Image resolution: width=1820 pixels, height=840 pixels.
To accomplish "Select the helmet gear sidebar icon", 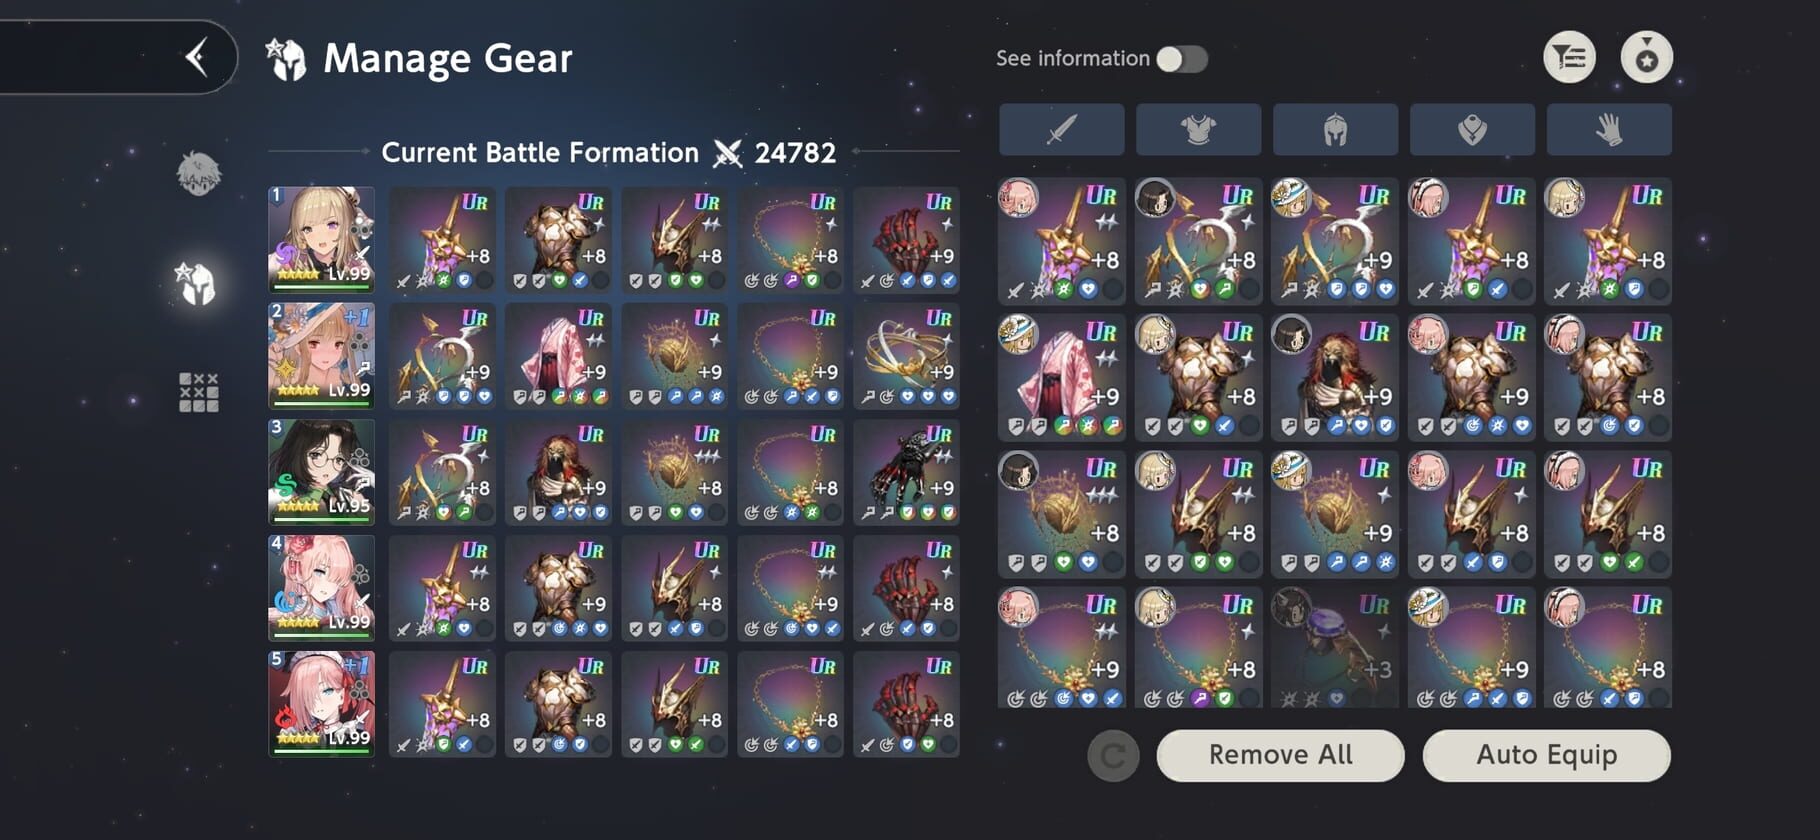I will tap(197, 283).
